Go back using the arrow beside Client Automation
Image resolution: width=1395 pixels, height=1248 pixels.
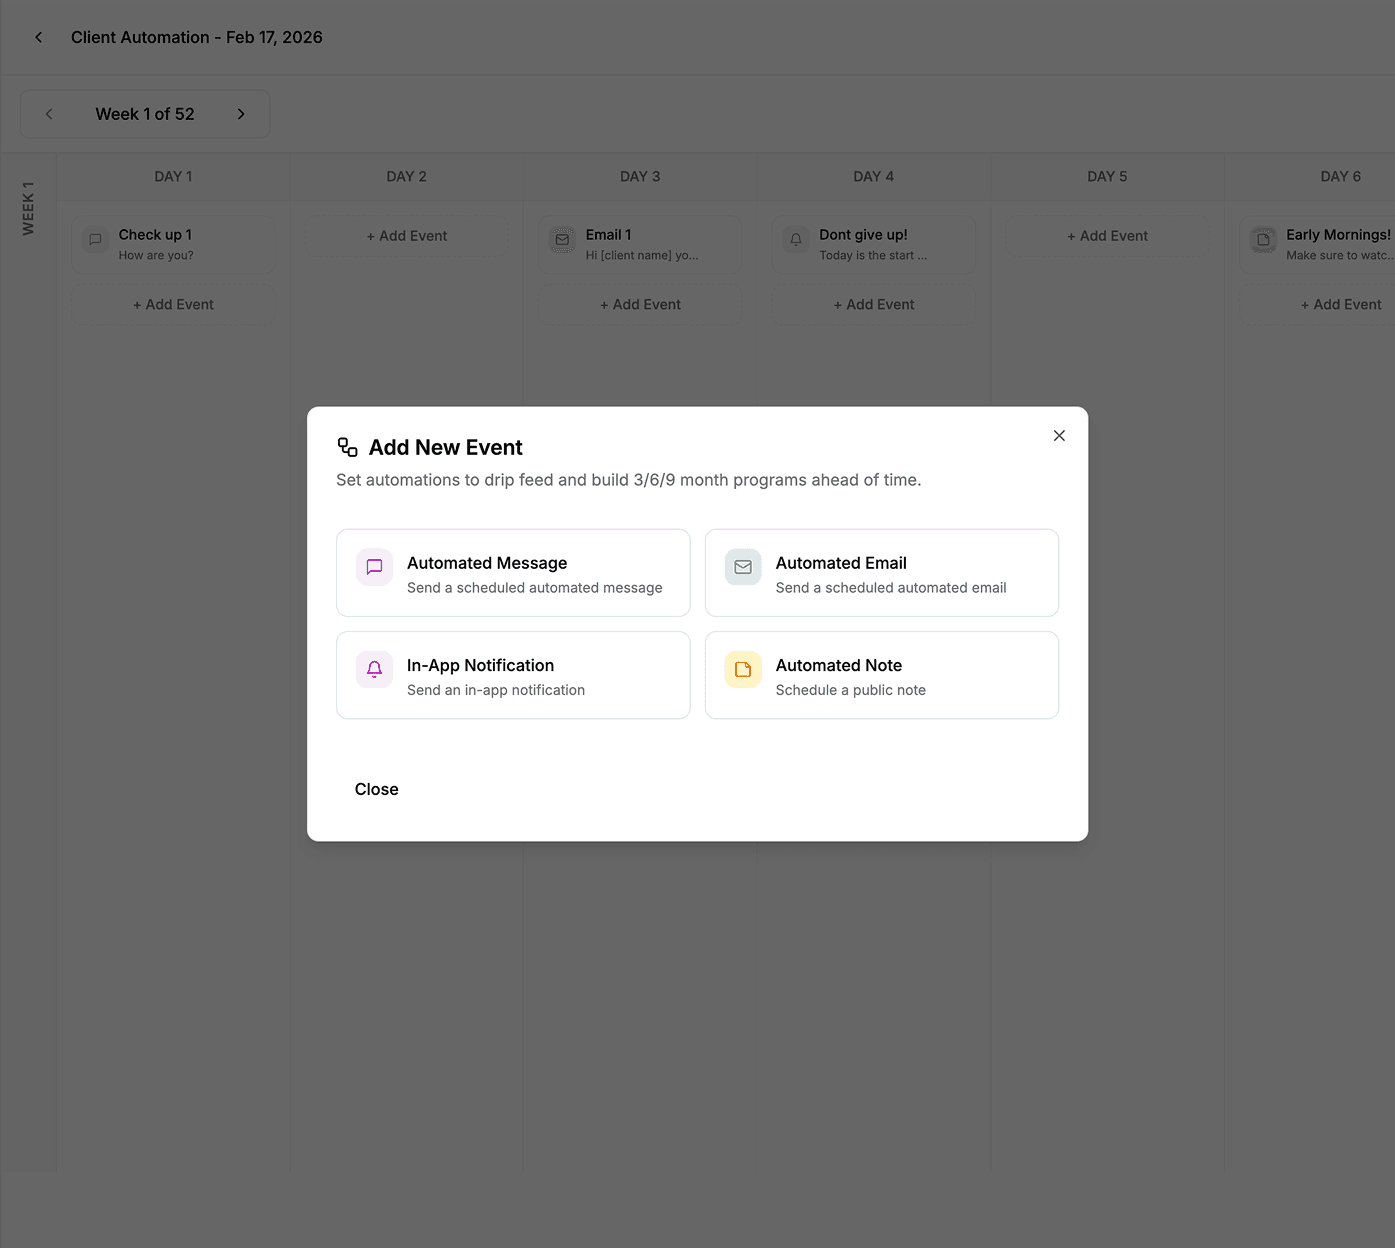coord(39,37)
